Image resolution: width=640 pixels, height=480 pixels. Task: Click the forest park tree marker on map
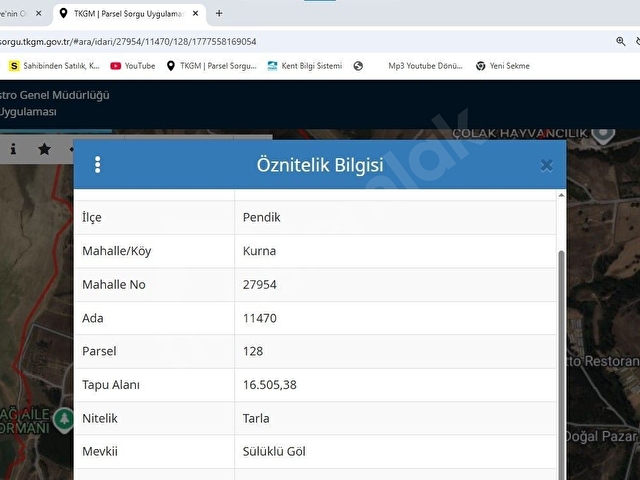64,419
